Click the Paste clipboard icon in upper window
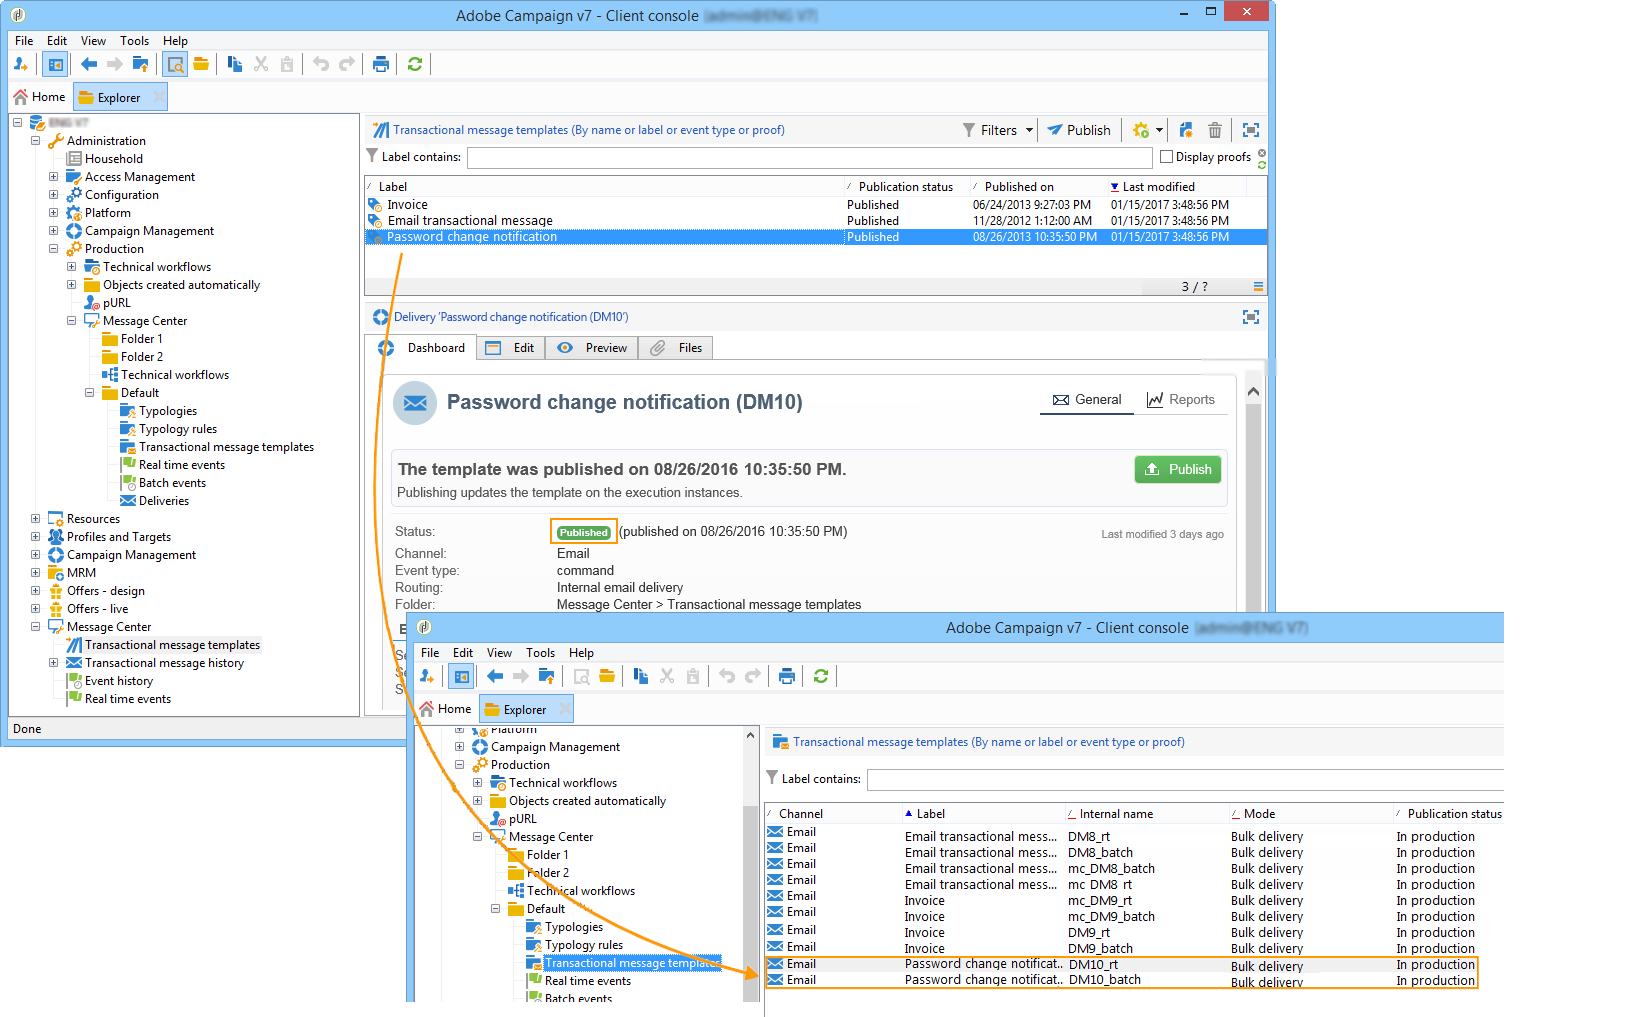The height and width of the screenshot is (1017, 1643). tap(287, 64)
